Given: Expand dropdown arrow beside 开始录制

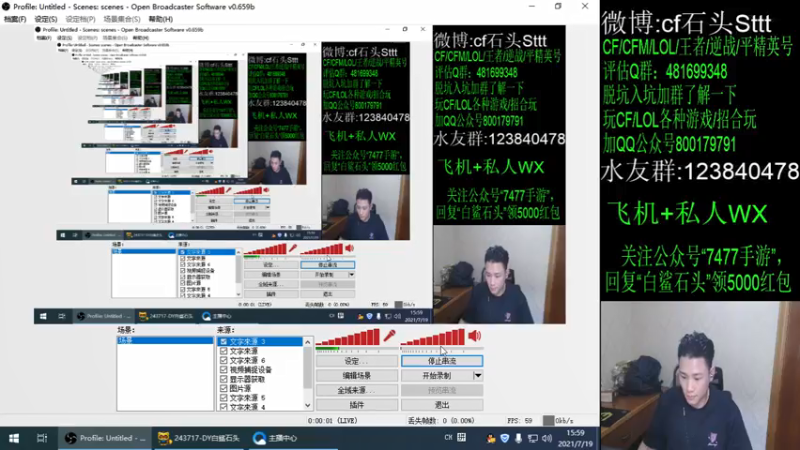Looking at the screenshot, I should click(478, 376).
